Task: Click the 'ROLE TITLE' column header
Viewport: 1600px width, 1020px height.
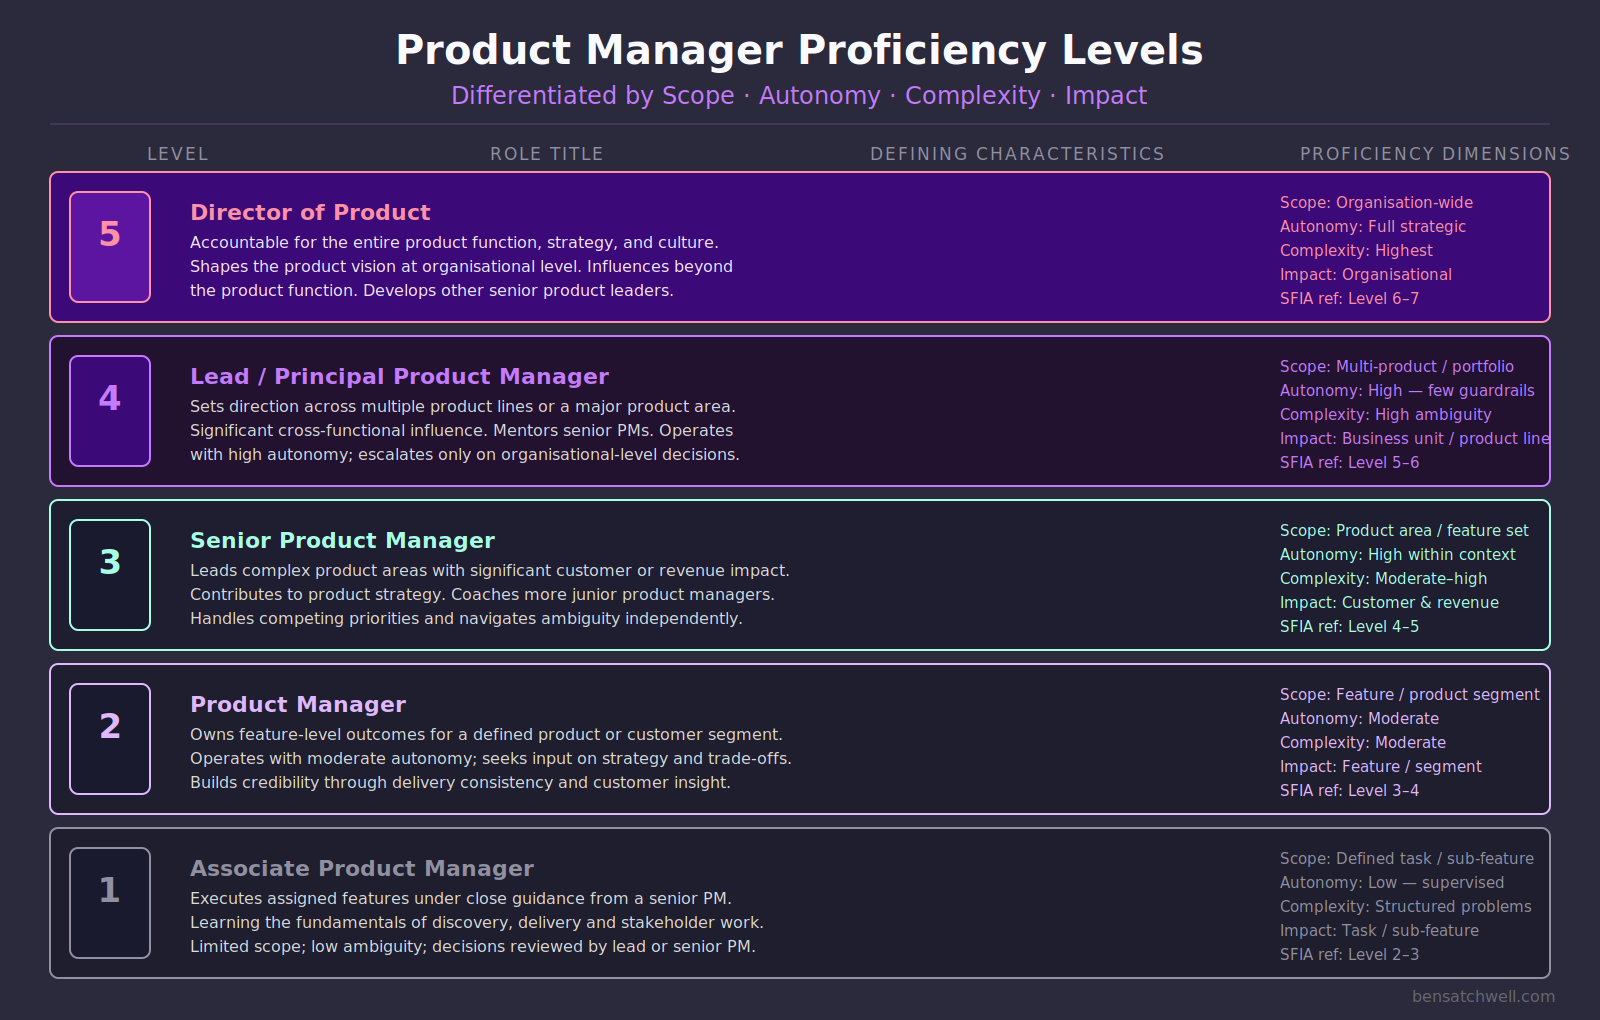Action: (547, 154)
